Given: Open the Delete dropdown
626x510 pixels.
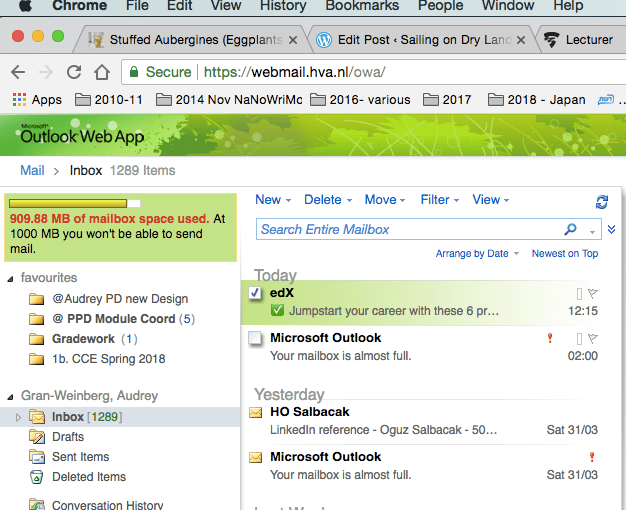Looking at the screenshot, I should pyautogui.click(x=328, y=200).
